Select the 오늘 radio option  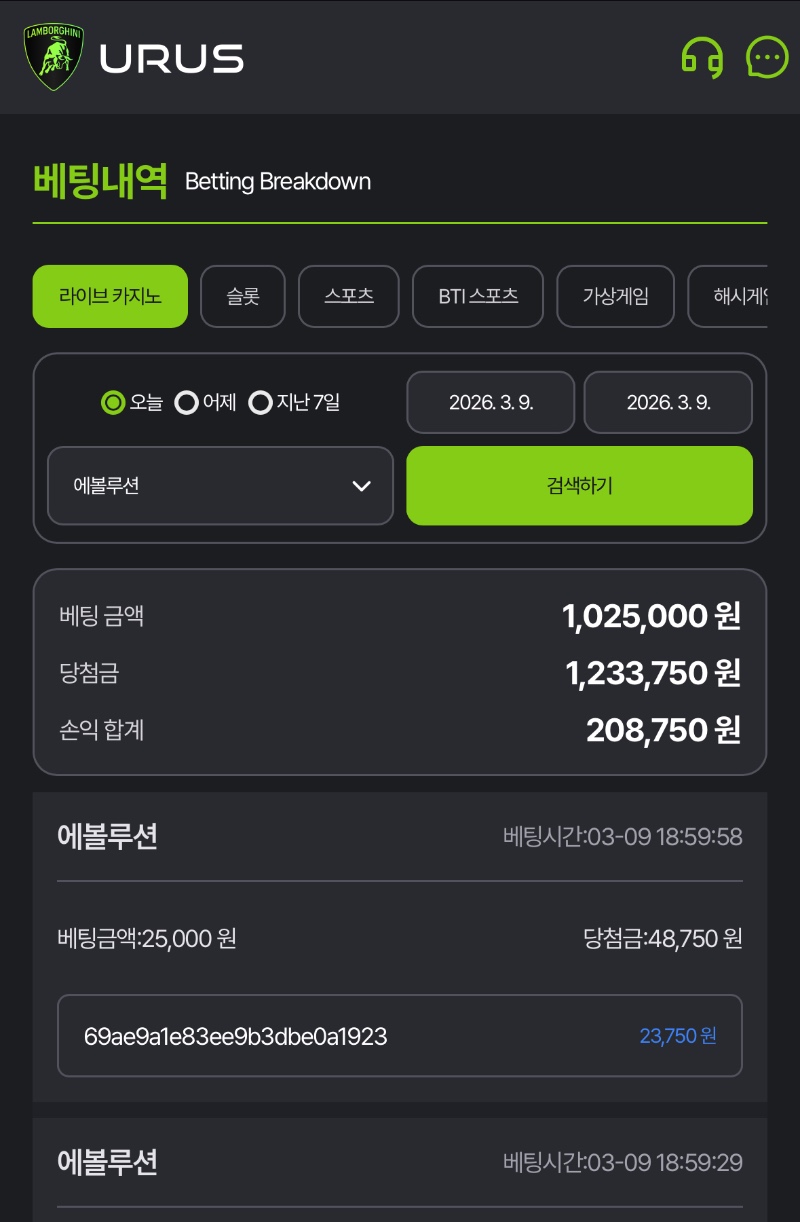tap(113, 403)
